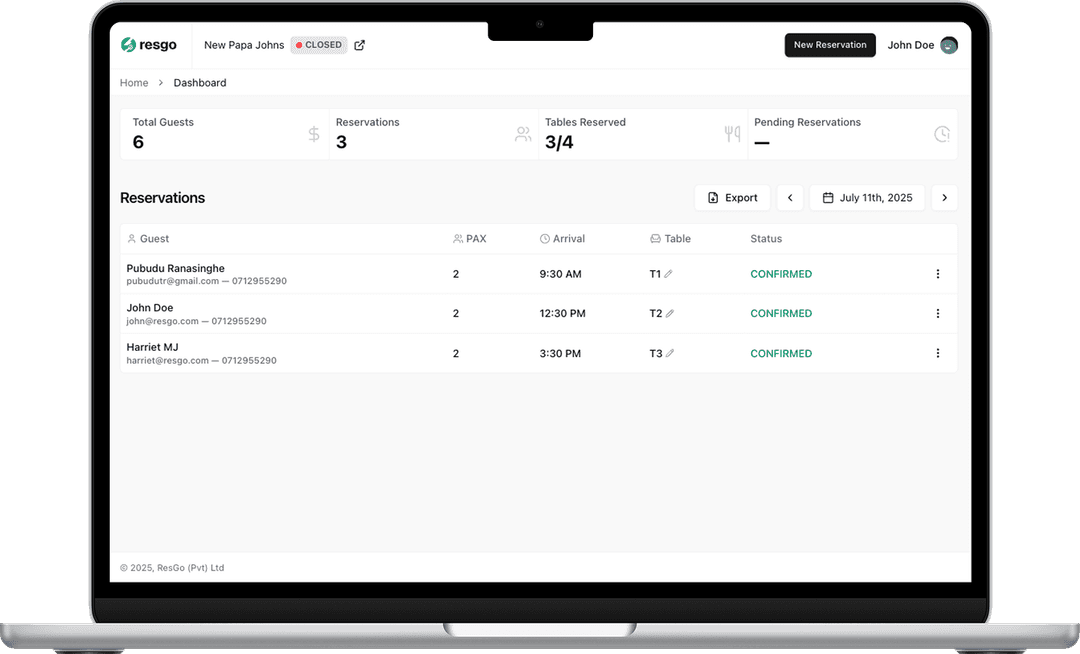The image size is (1080, 654).
Task: Click Total Guests value 6
Action: (138, 143)
